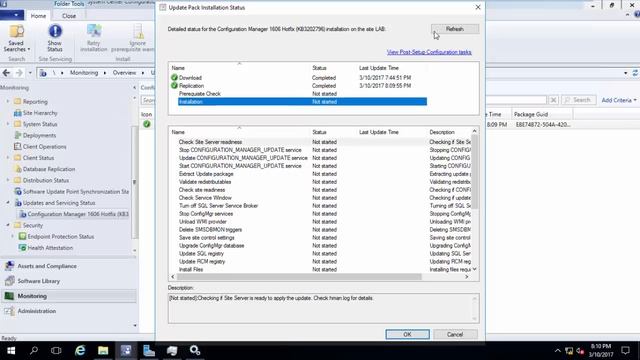
Task: Expand the Client Status tree node
Action: pos(8,158)
